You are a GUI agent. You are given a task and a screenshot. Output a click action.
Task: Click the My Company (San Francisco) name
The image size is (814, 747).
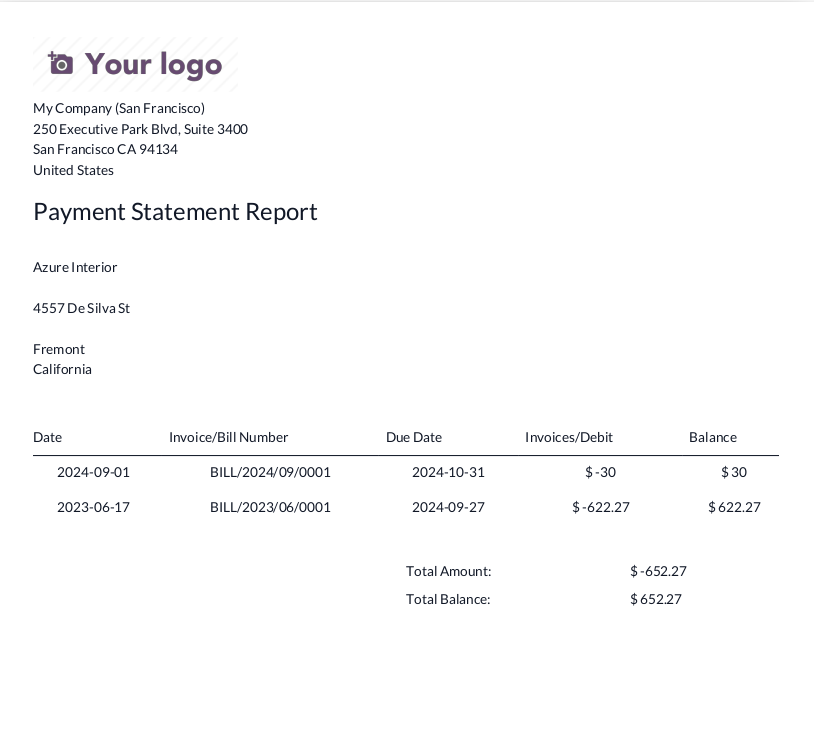pos(118,108)
